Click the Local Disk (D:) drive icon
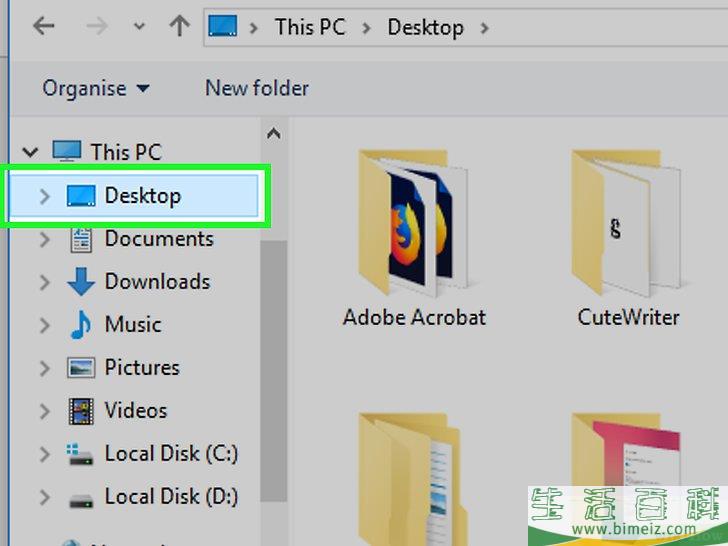This screenshot has height=546, width=728. click(81, 500)
